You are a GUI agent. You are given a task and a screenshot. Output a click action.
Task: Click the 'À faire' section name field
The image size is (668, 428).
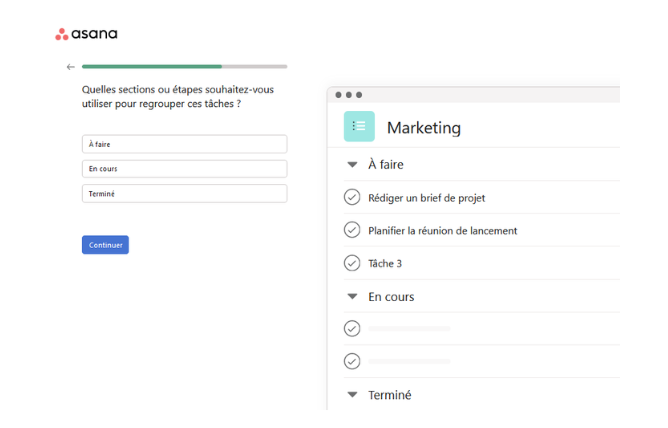click(184, 144)
